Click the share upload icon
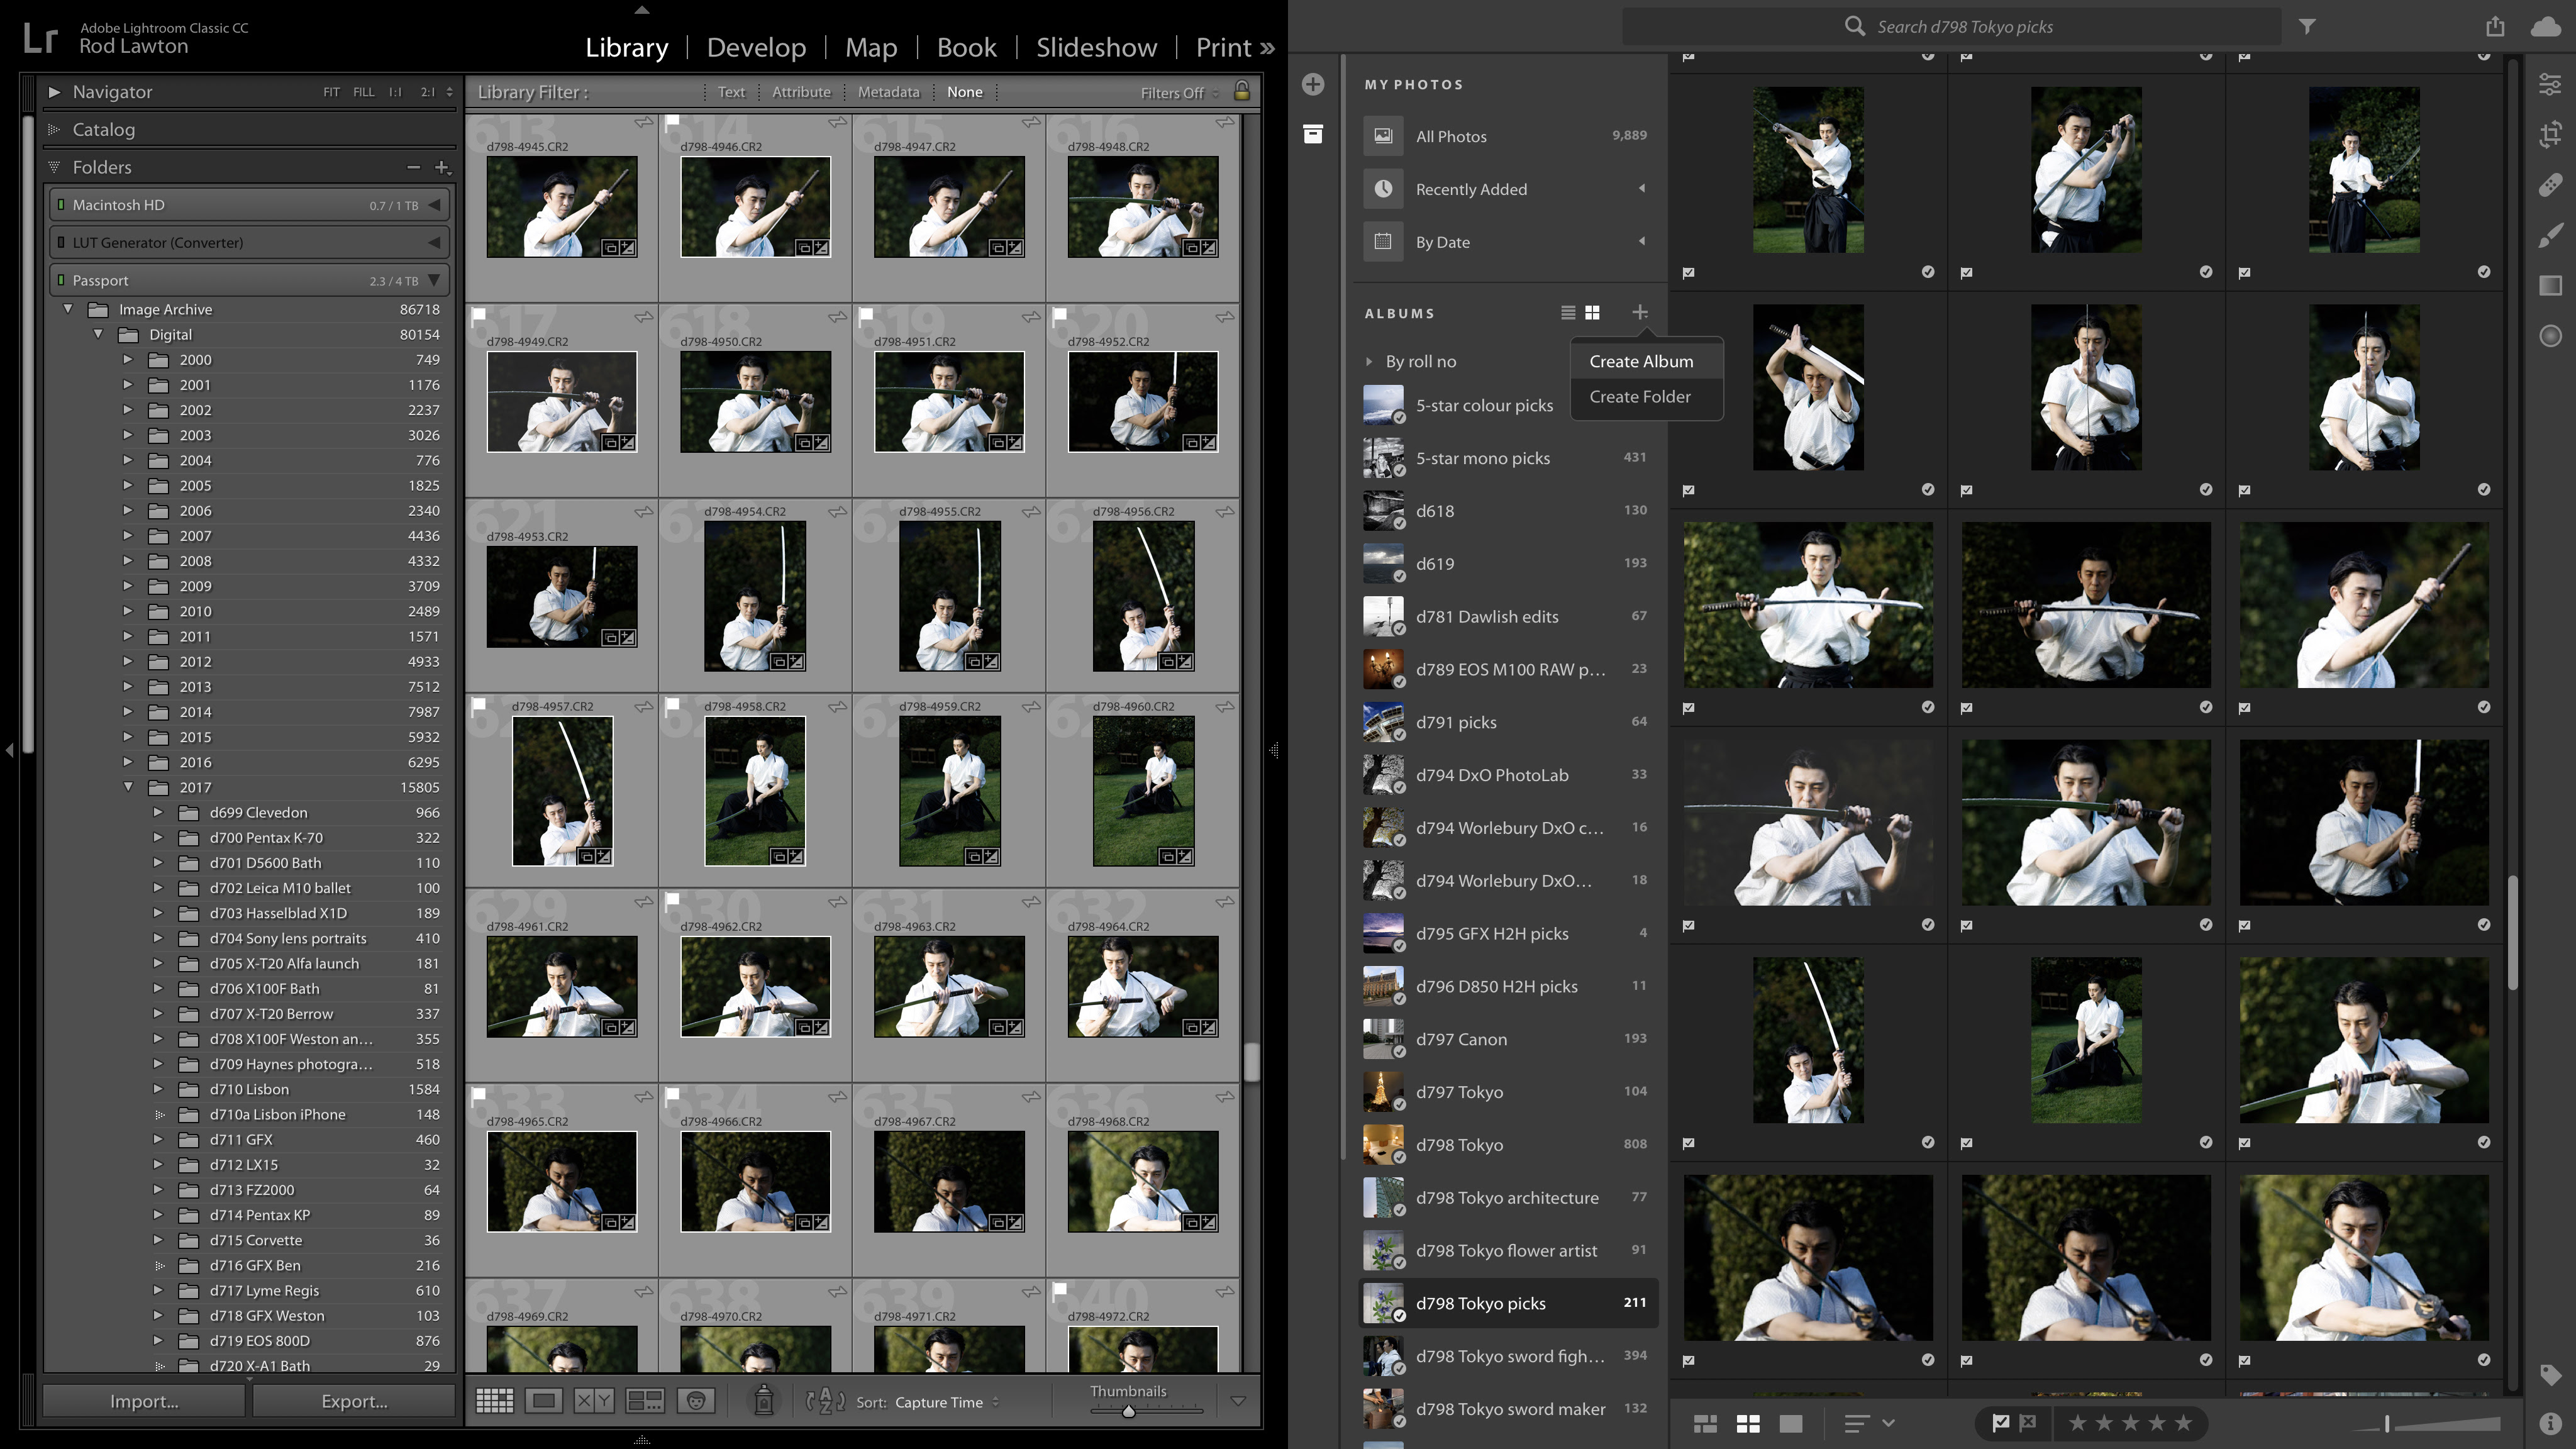This screenshot has width=2576, height=1449. 2495,27
